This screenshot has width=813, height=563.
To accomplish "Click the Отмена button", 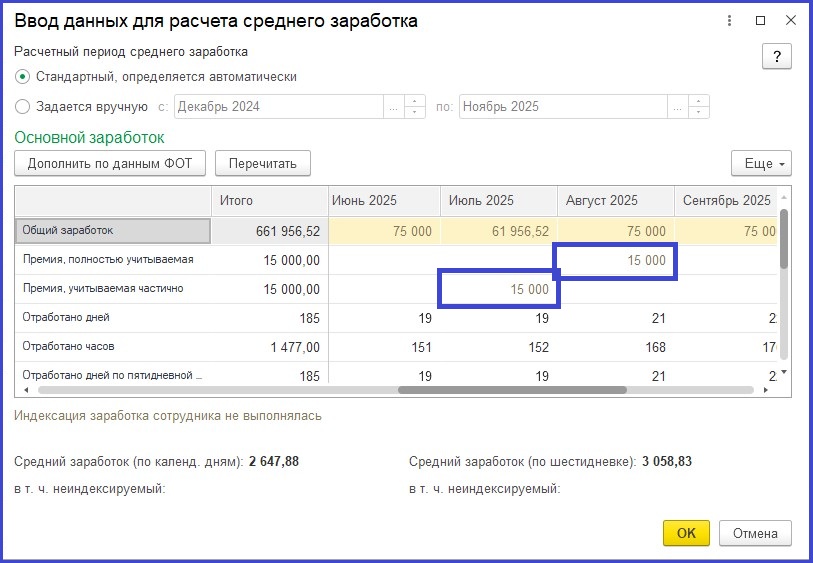I will click(755, 533).
